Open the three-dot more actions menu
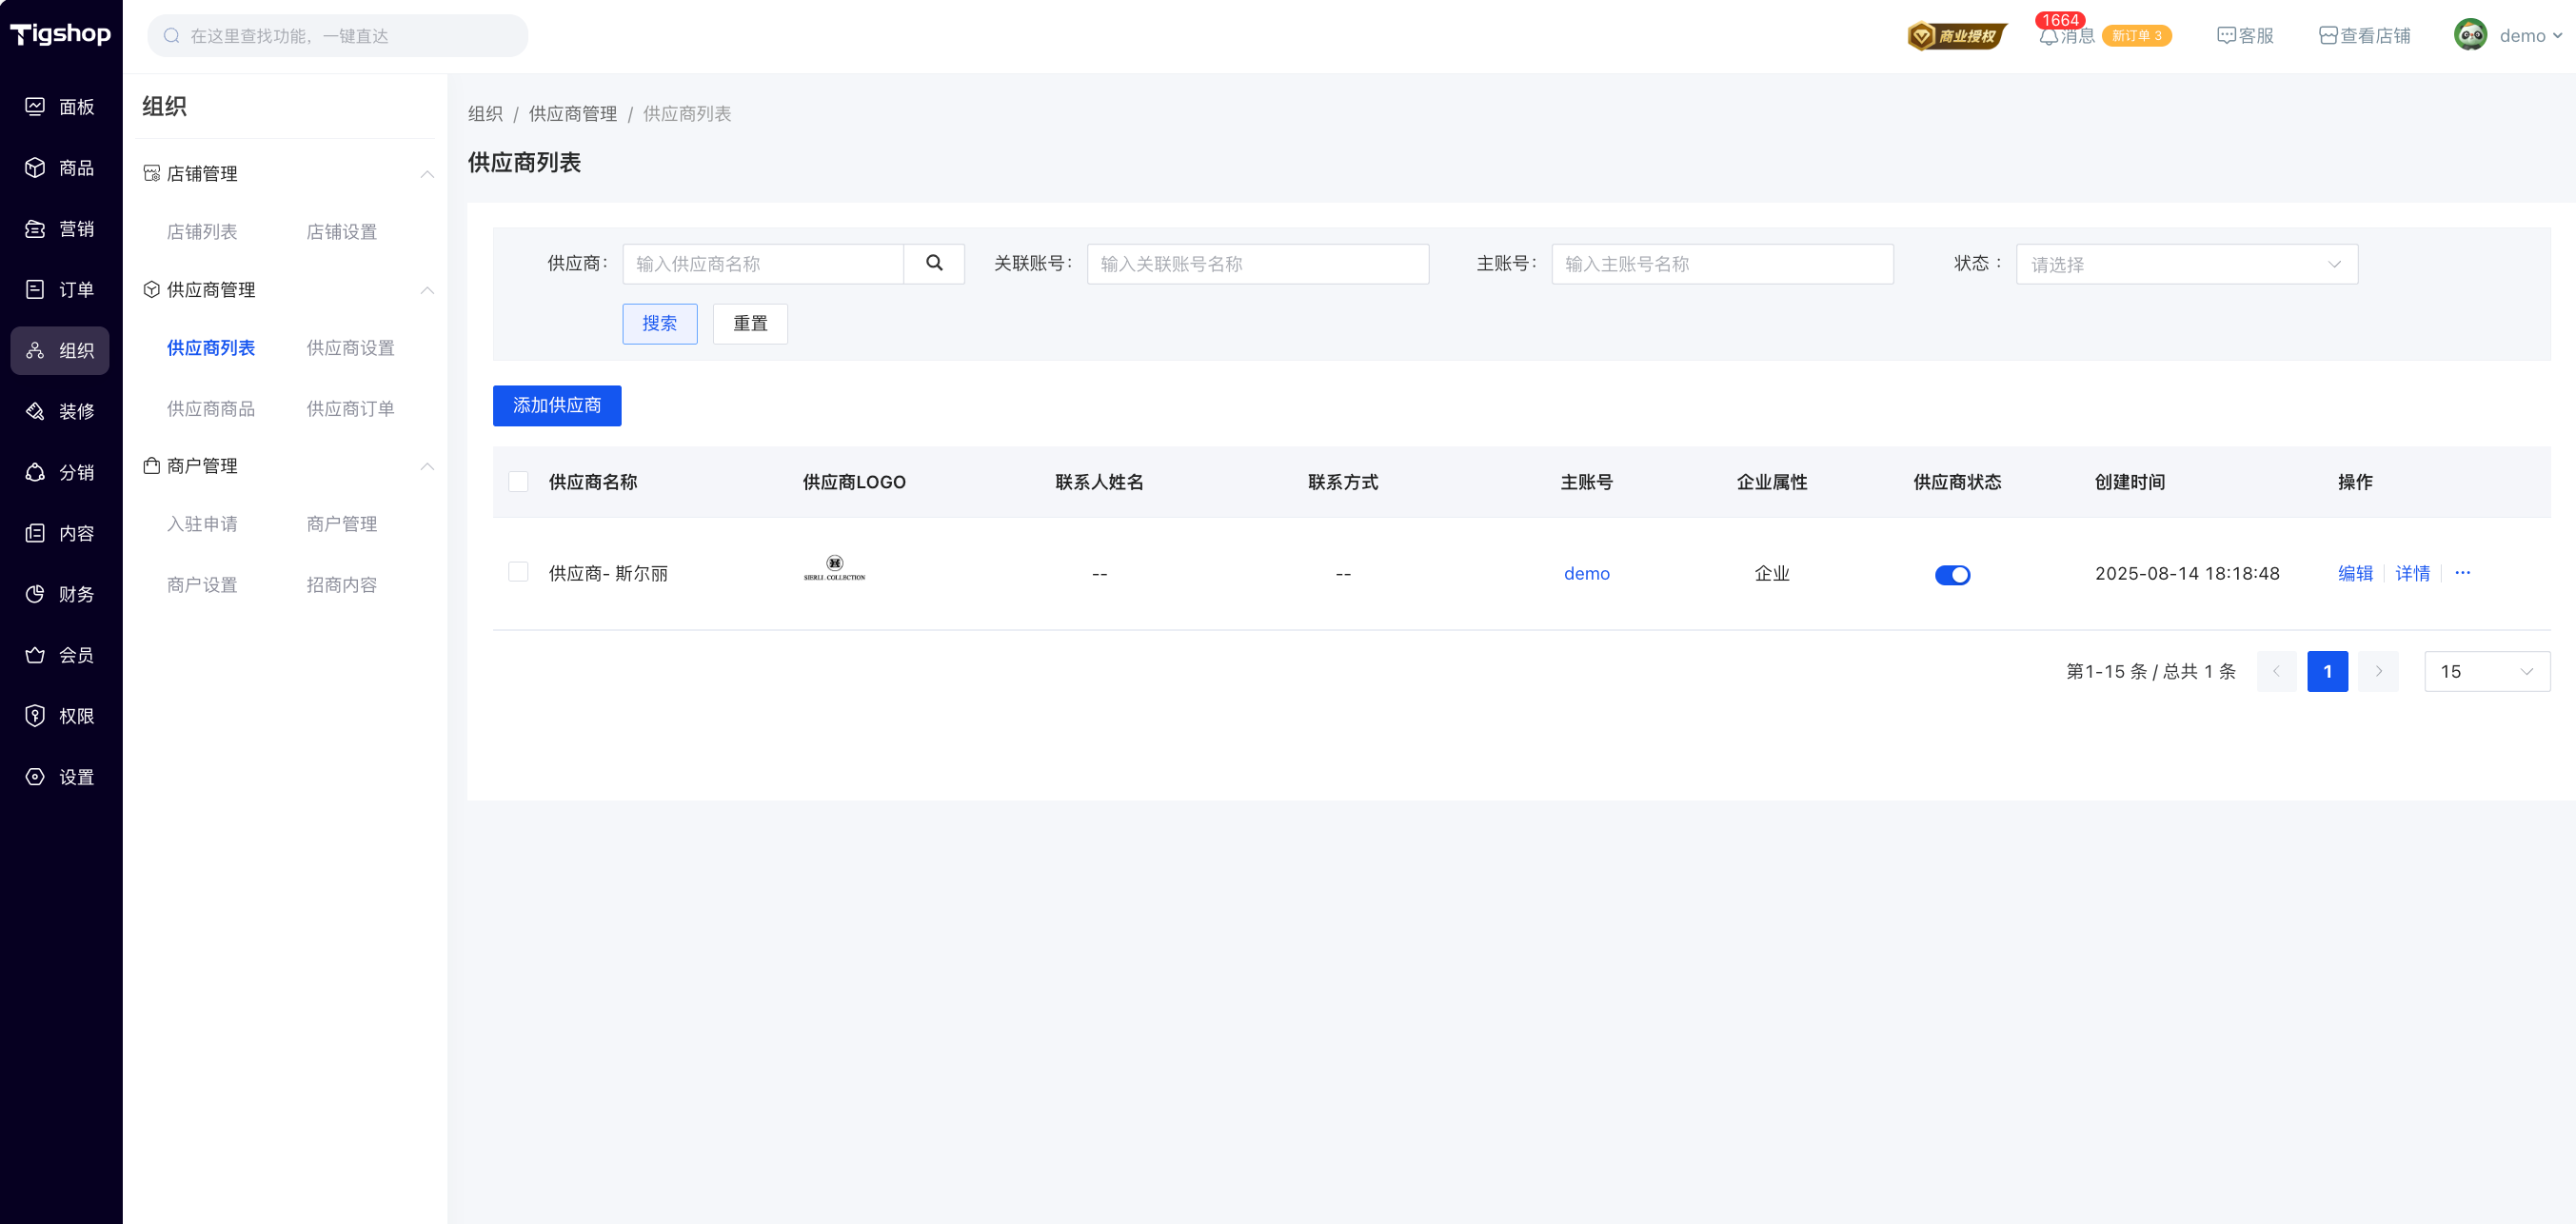The image size is (2576, 1224). (2462, 573)
